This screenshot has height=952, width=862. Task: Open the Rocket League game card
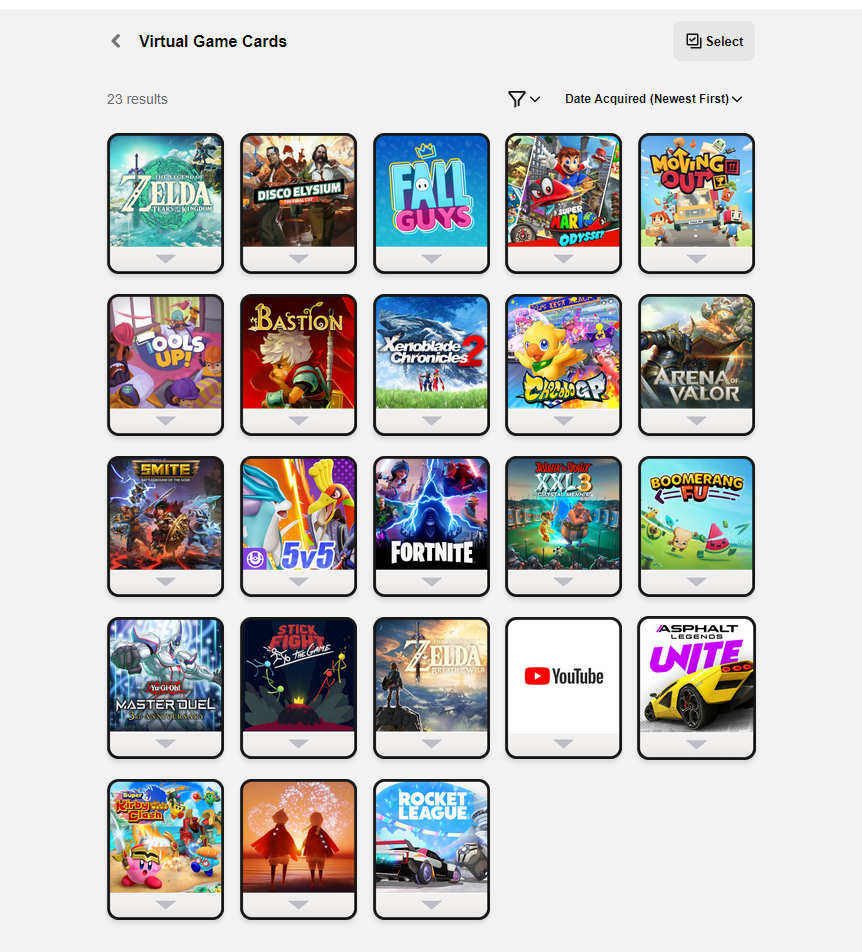coord(431,837)
